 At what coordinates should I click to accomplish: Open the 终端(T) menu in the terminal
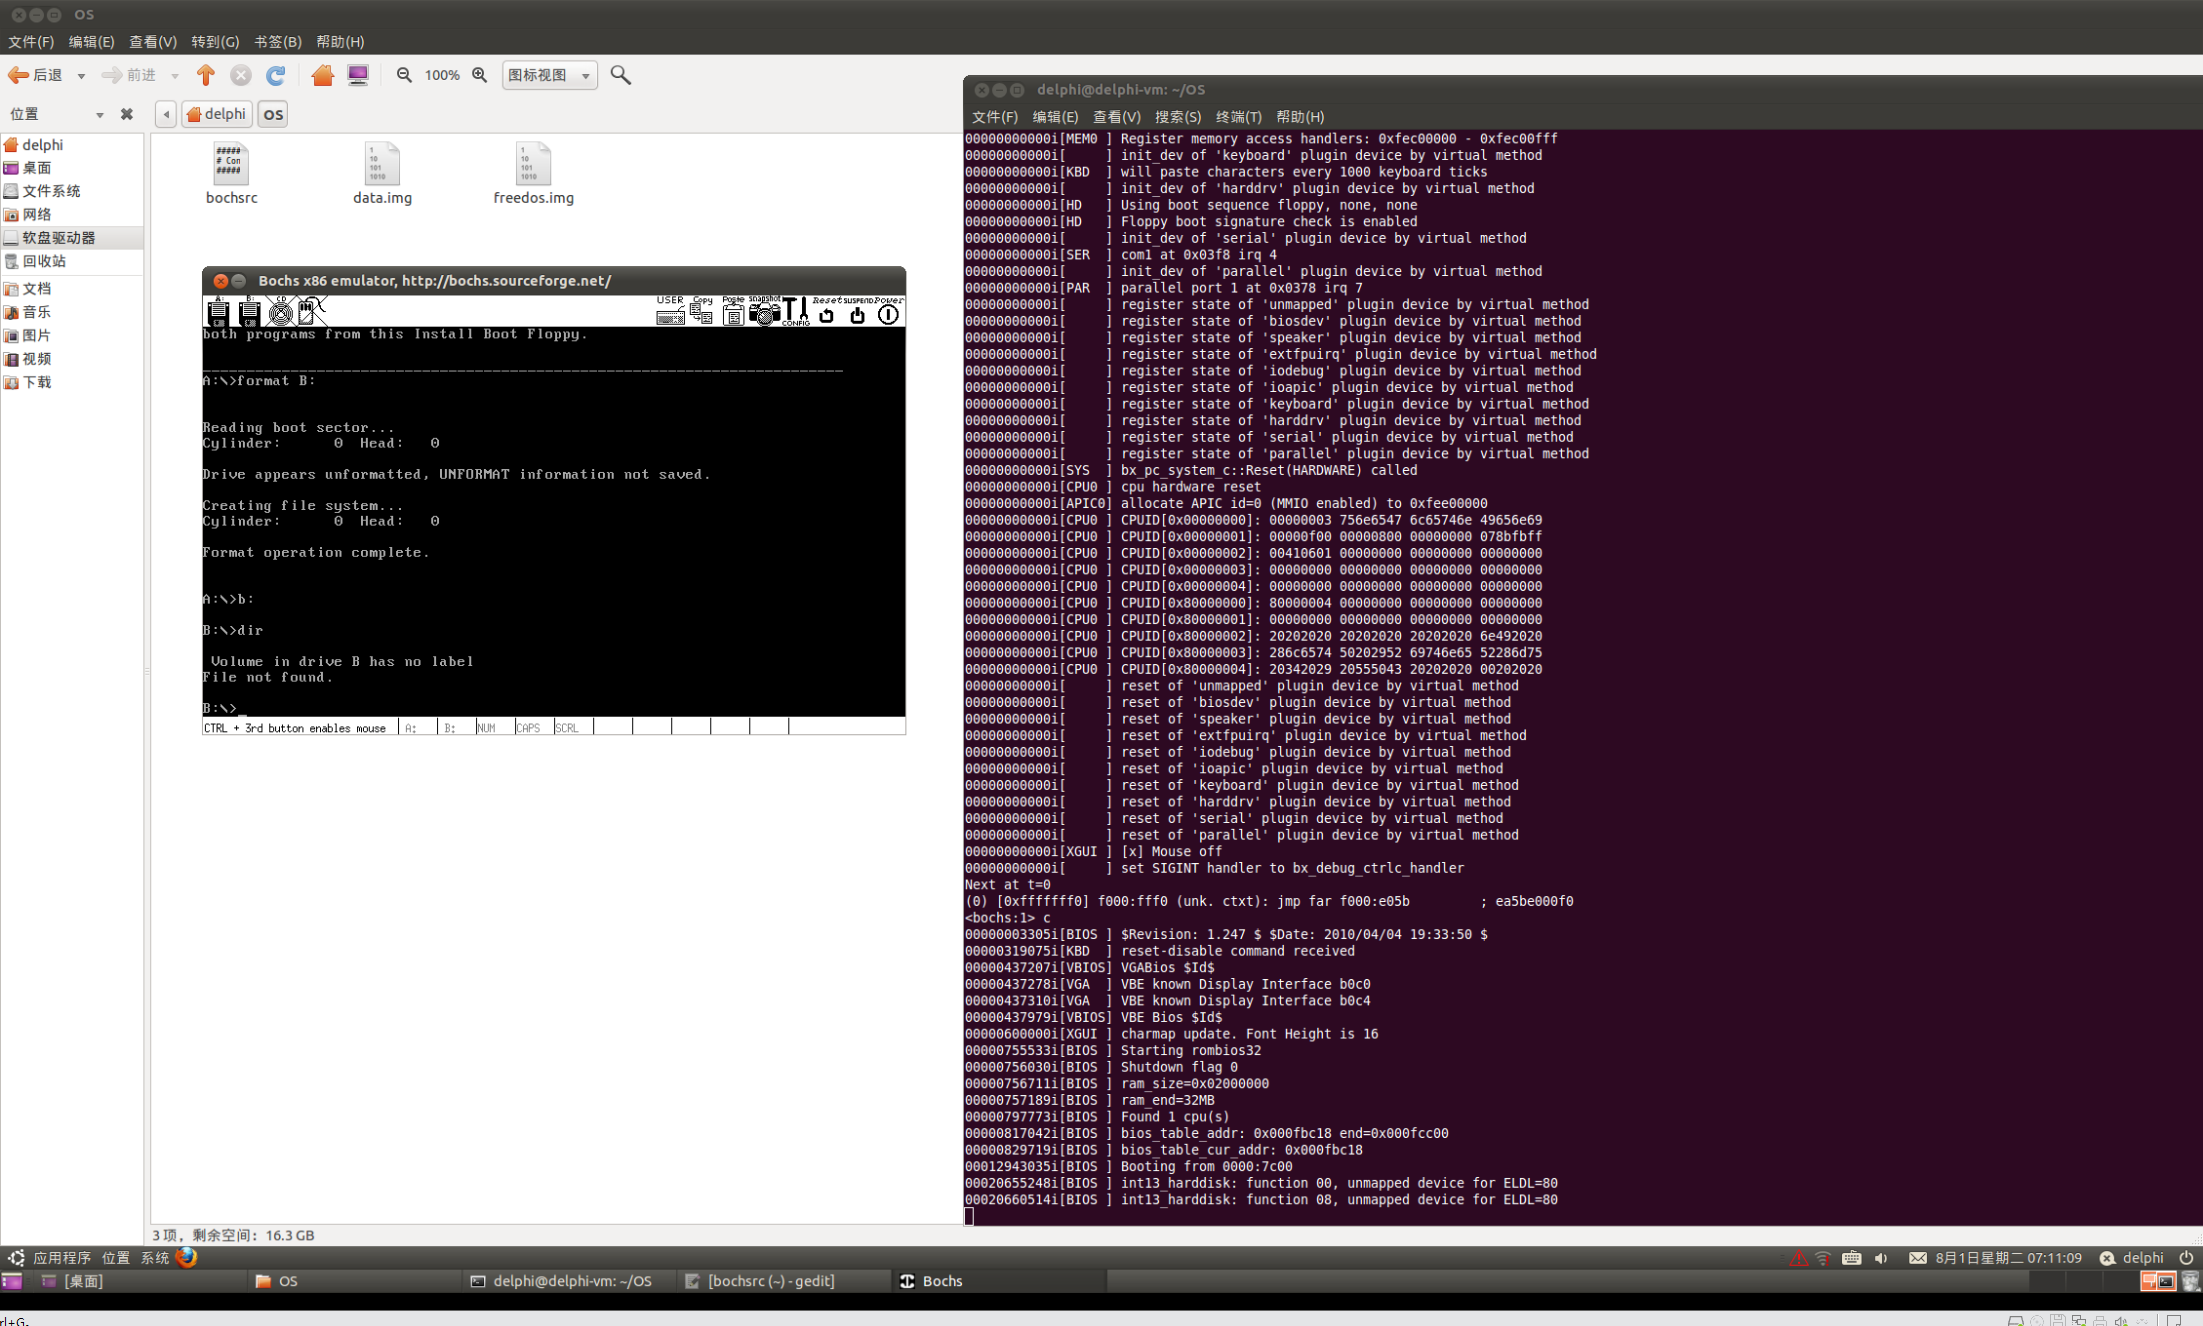(x=1238, y=117)
